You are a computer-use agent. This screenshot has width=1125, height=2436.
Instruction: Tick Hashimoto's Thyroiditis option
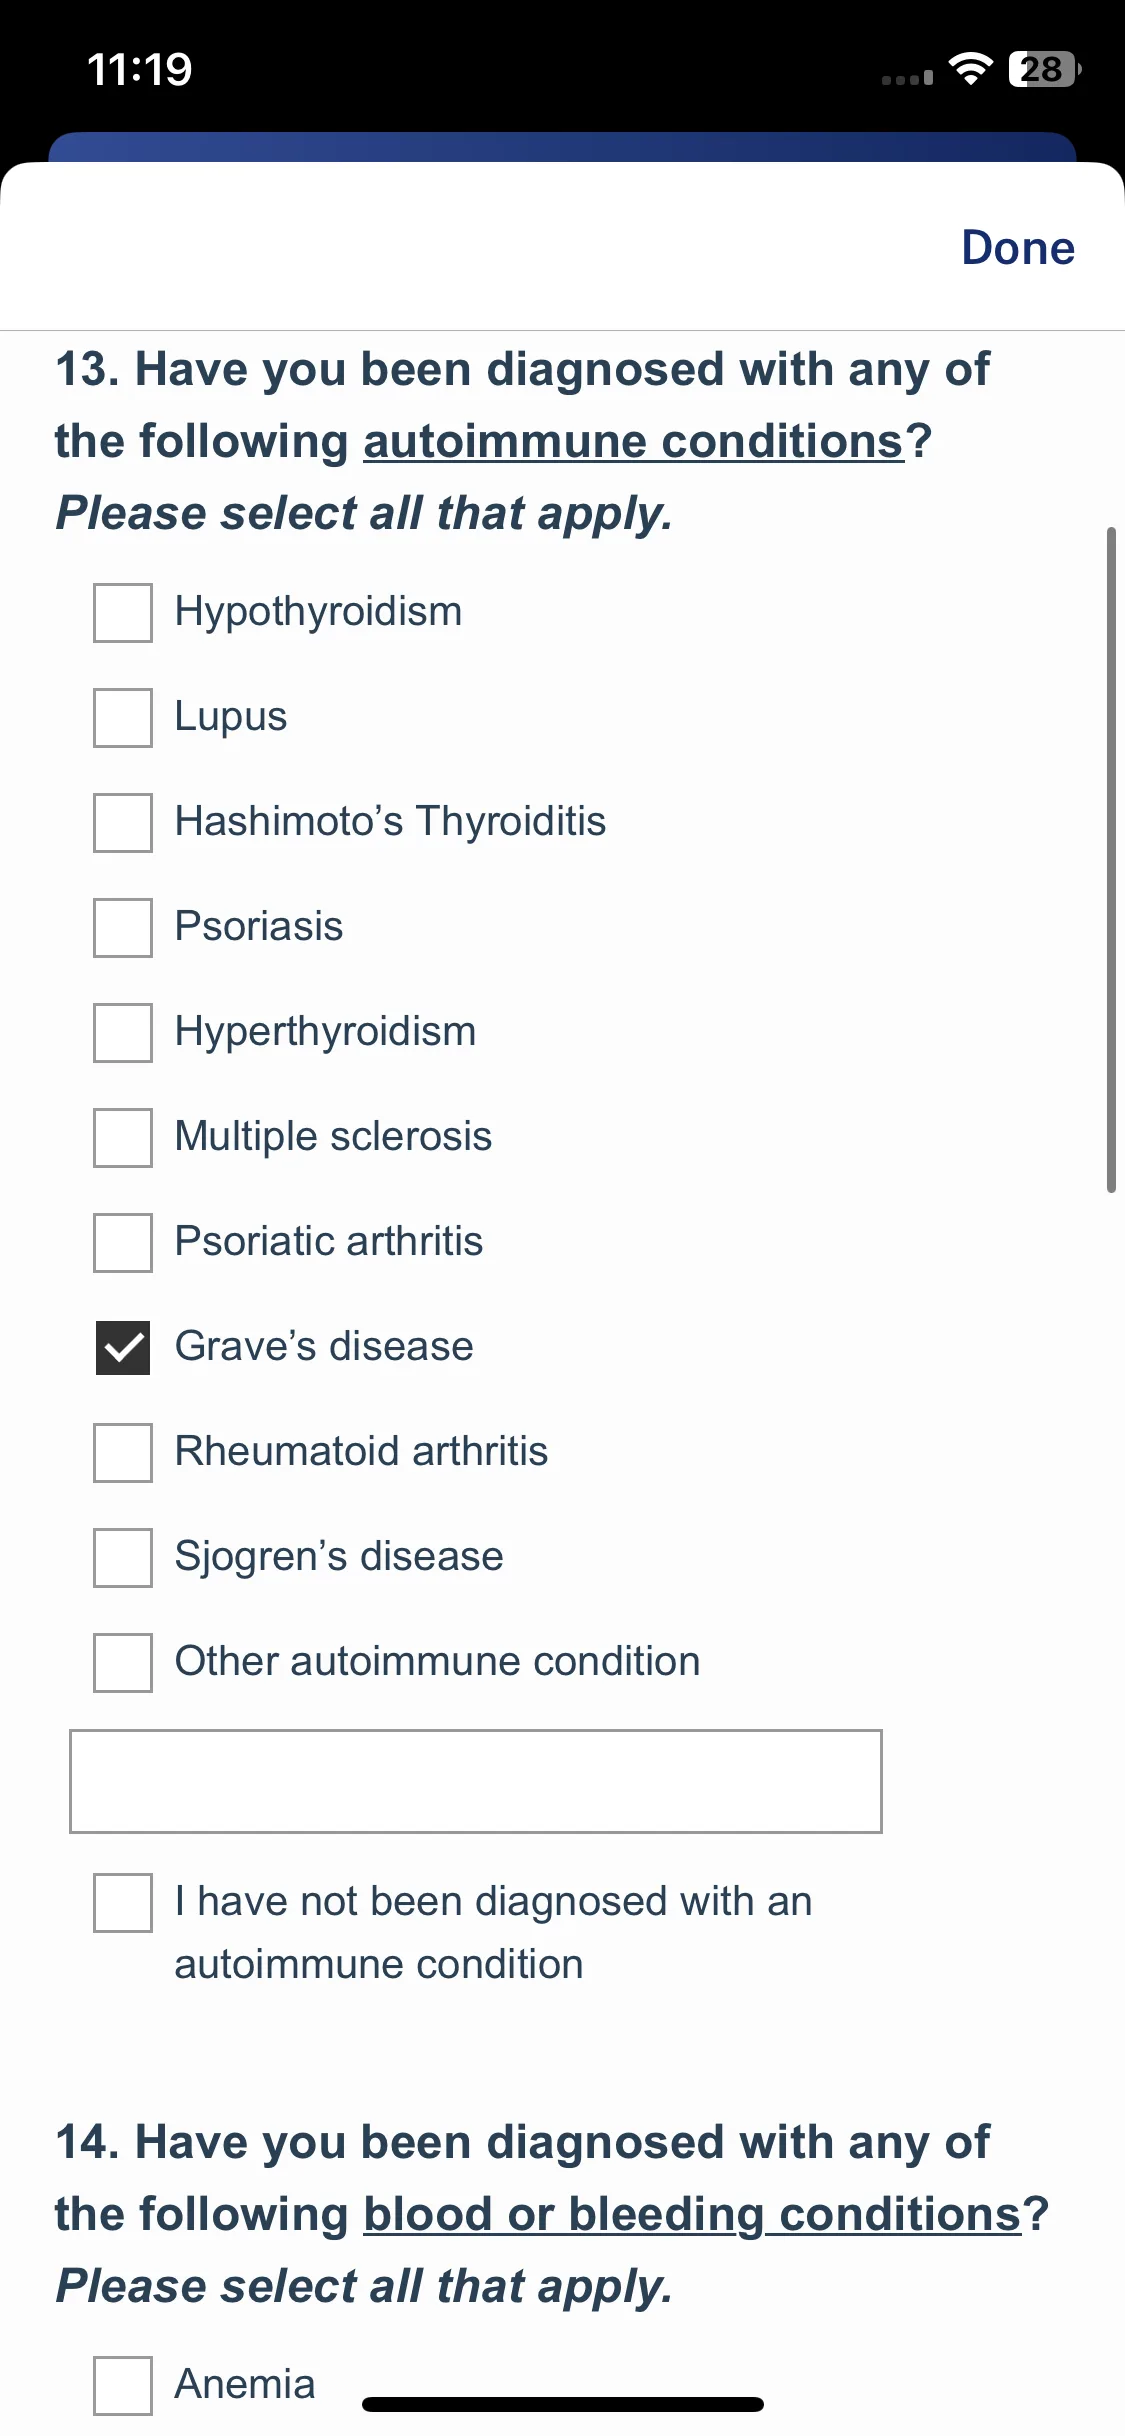(x=123, y=823)
